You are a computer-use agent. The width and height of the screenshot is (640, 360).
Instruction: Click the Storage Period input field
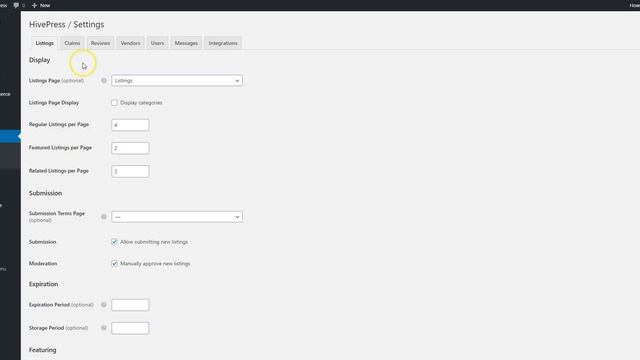(130, 328)
